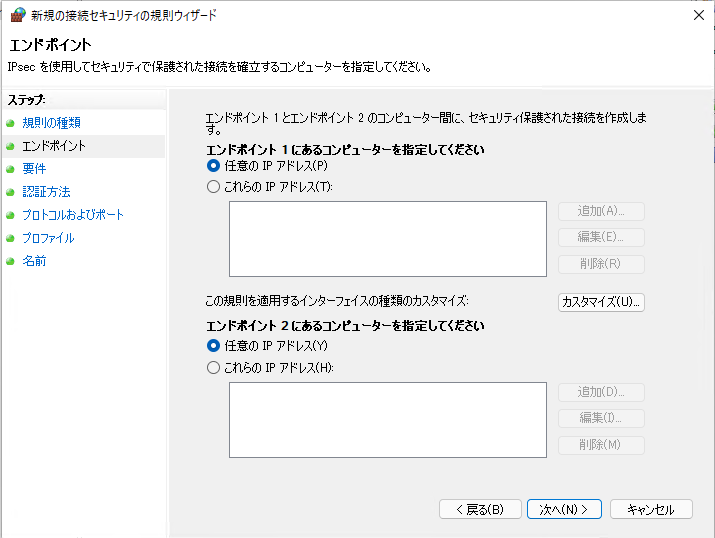
Task: Click the green bullet beside 認証方法
Action: click(10, 192)
